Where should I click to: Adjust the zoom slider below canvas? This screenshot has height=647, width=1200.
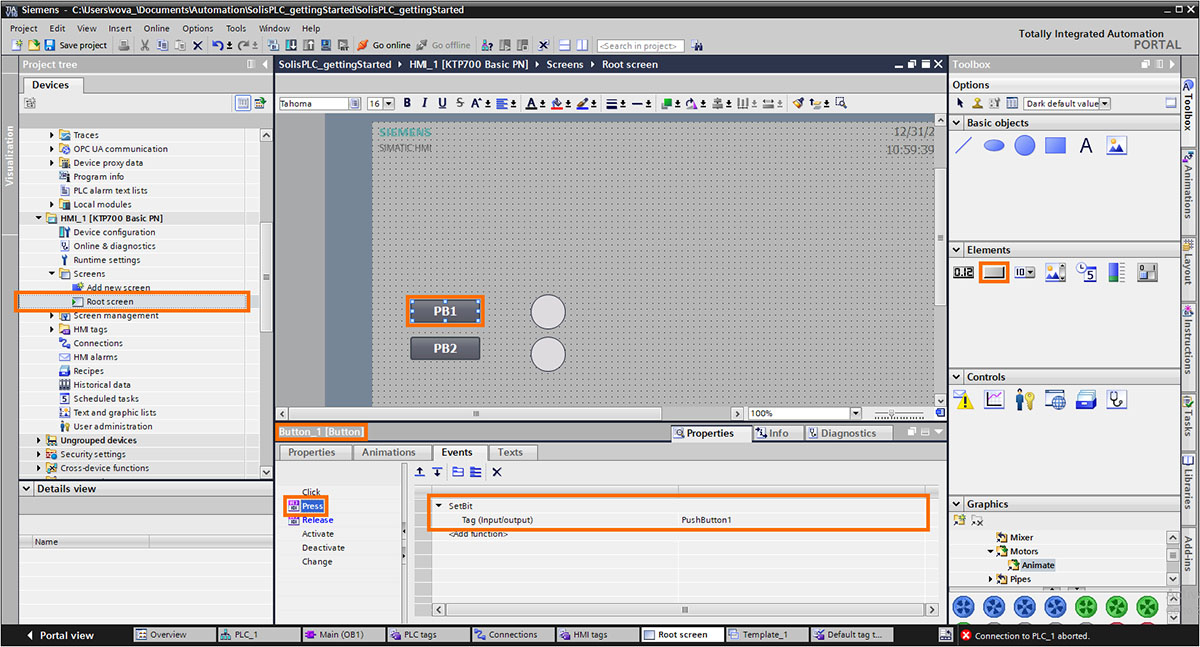tap(893, 413)
